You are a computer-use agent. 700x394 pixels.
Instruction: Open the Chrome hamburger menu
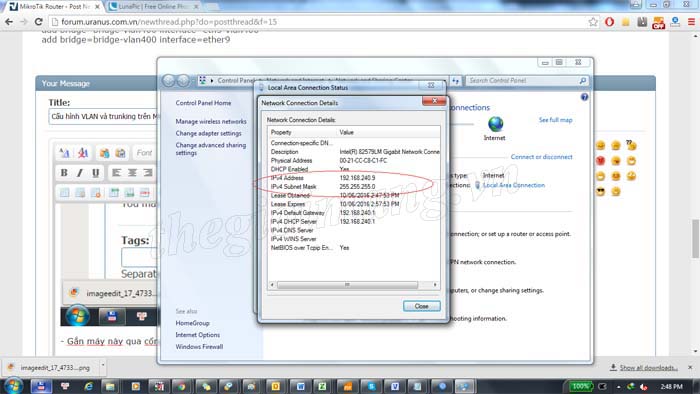[x=691, y=22]
